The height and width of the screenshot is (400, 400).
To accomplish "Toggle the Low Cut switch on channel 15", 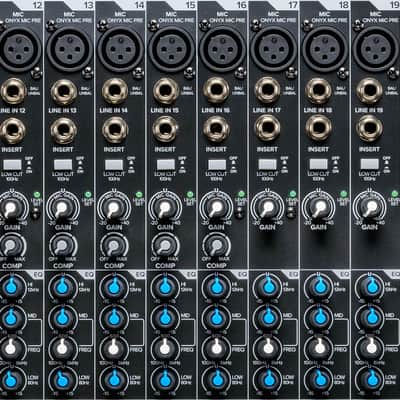I will (166, 164).
